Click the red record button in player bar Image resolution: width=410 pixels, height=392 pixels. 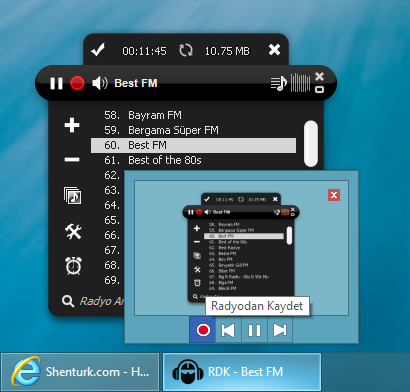[x=77, y=83]
